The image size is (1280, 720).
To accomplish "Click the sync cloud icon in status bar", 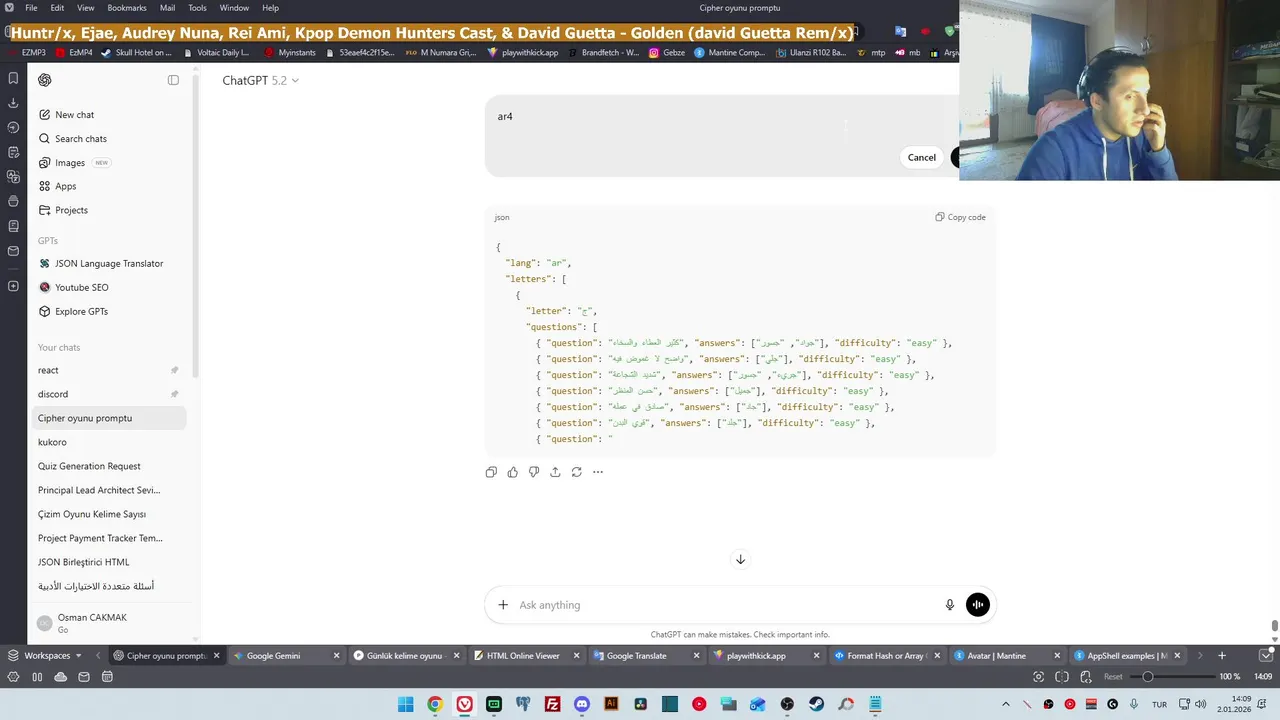I will tap(61, 677).
